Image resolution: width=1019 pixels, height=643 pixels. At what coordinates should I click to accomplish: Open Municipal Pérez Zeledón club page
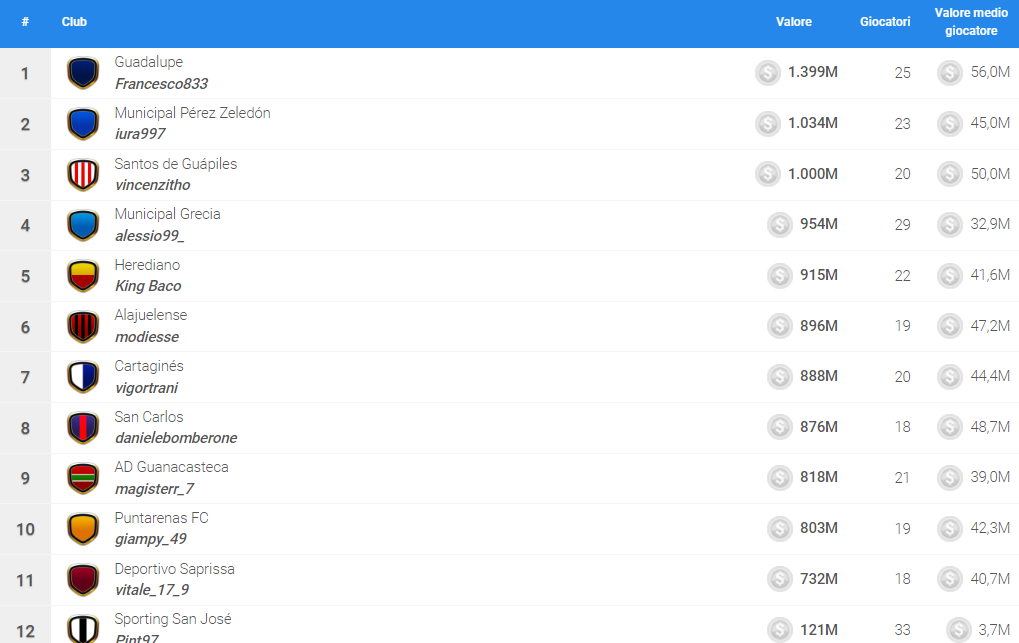192,113
